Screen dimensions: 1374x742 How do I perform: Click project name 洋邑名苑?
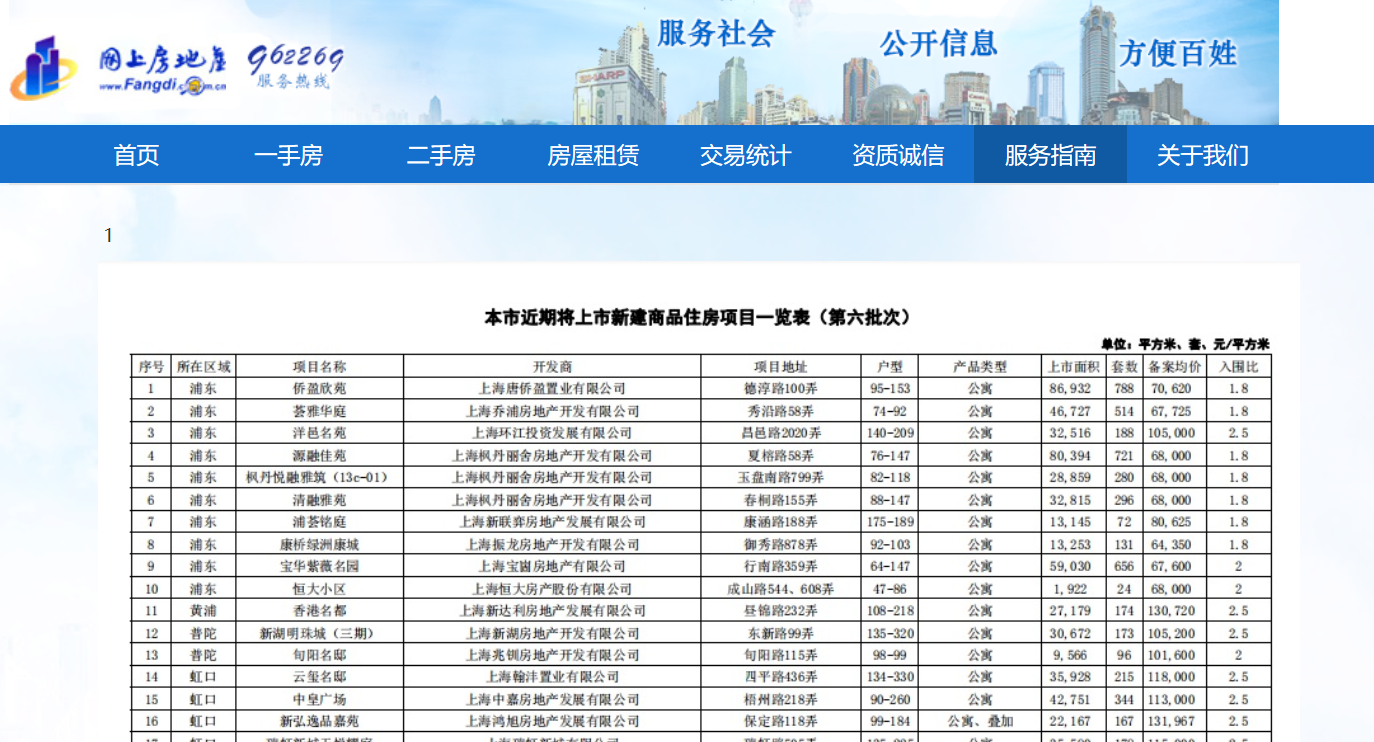[x=319, y=433]
